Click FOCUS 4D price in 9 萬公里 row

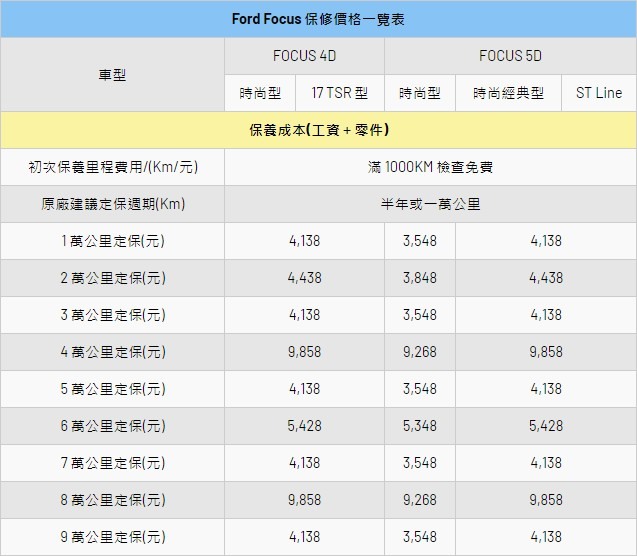point(304,537)
